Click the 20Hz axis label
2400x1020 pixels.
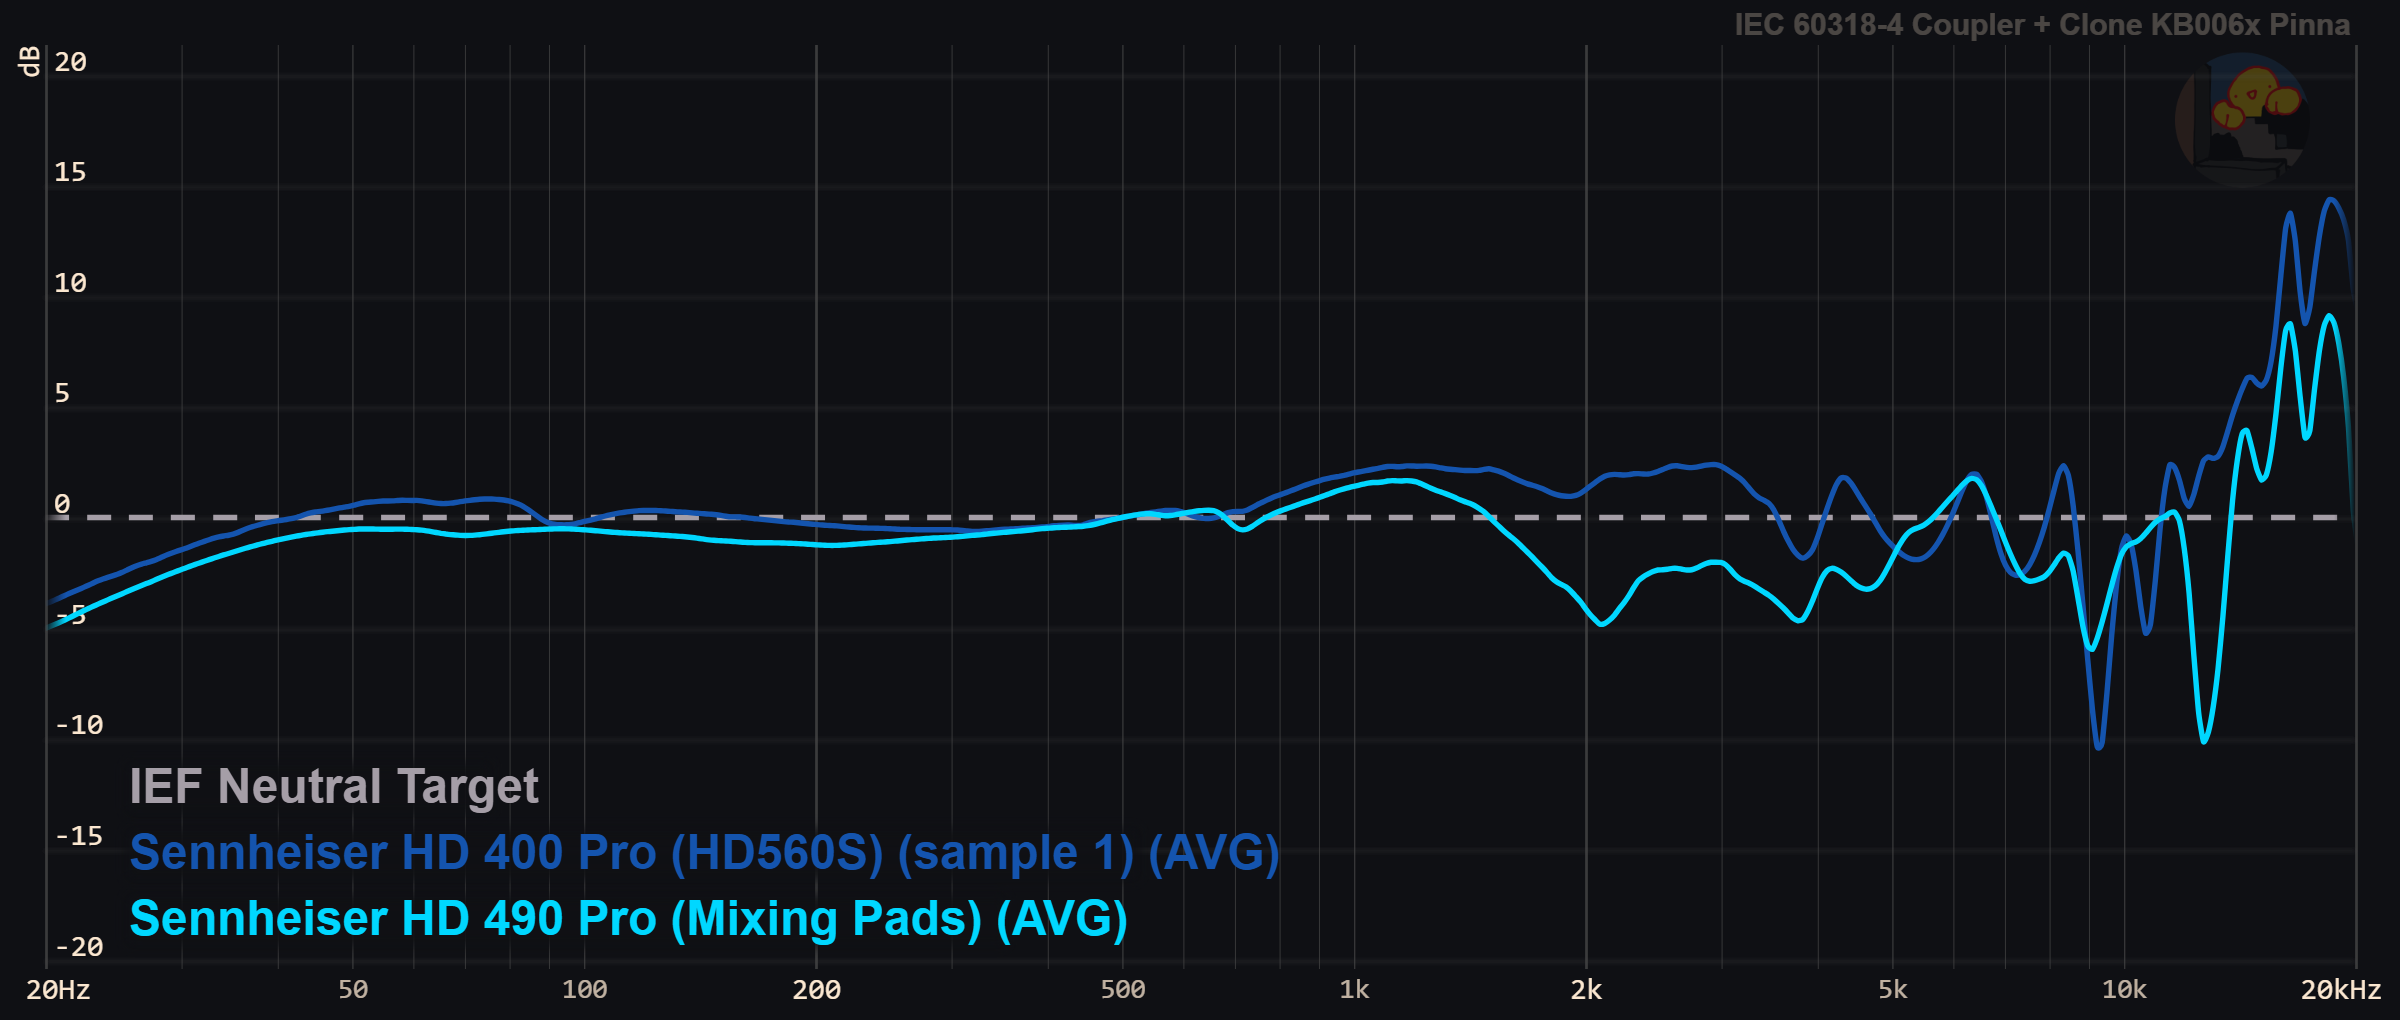pyautogui.click(x=58, y=990)
